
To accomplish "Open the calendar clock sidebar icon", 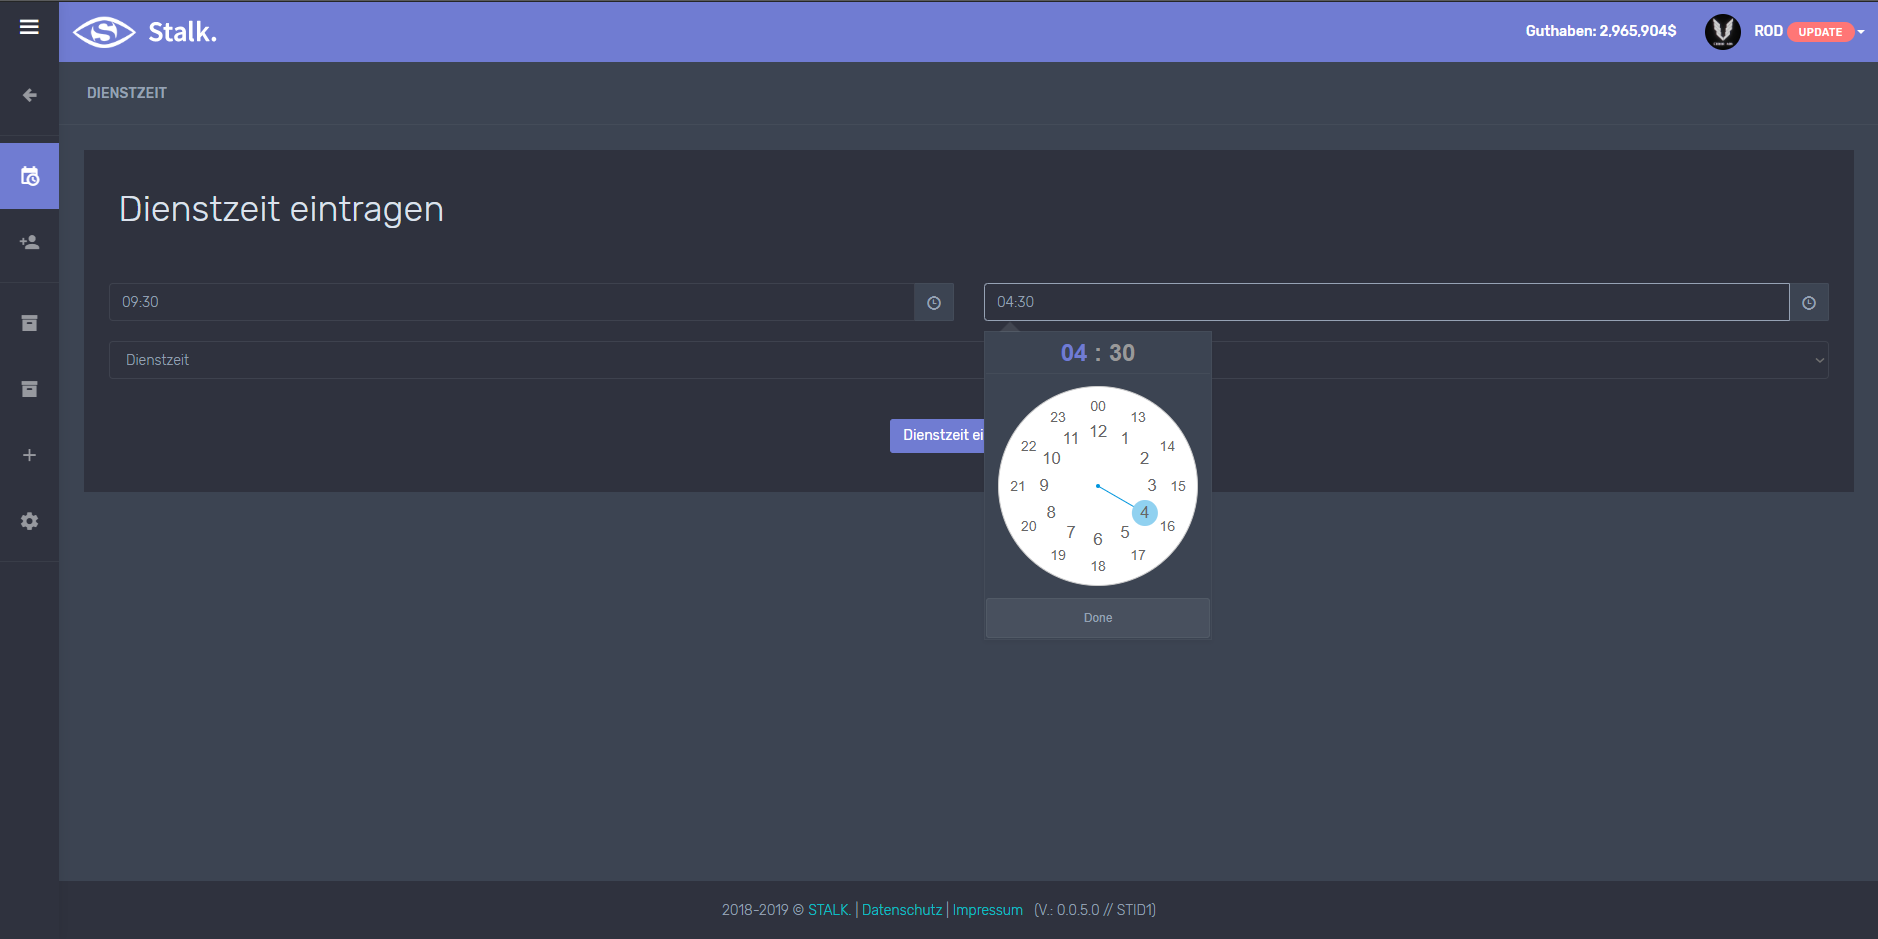I will coord(29,176).
